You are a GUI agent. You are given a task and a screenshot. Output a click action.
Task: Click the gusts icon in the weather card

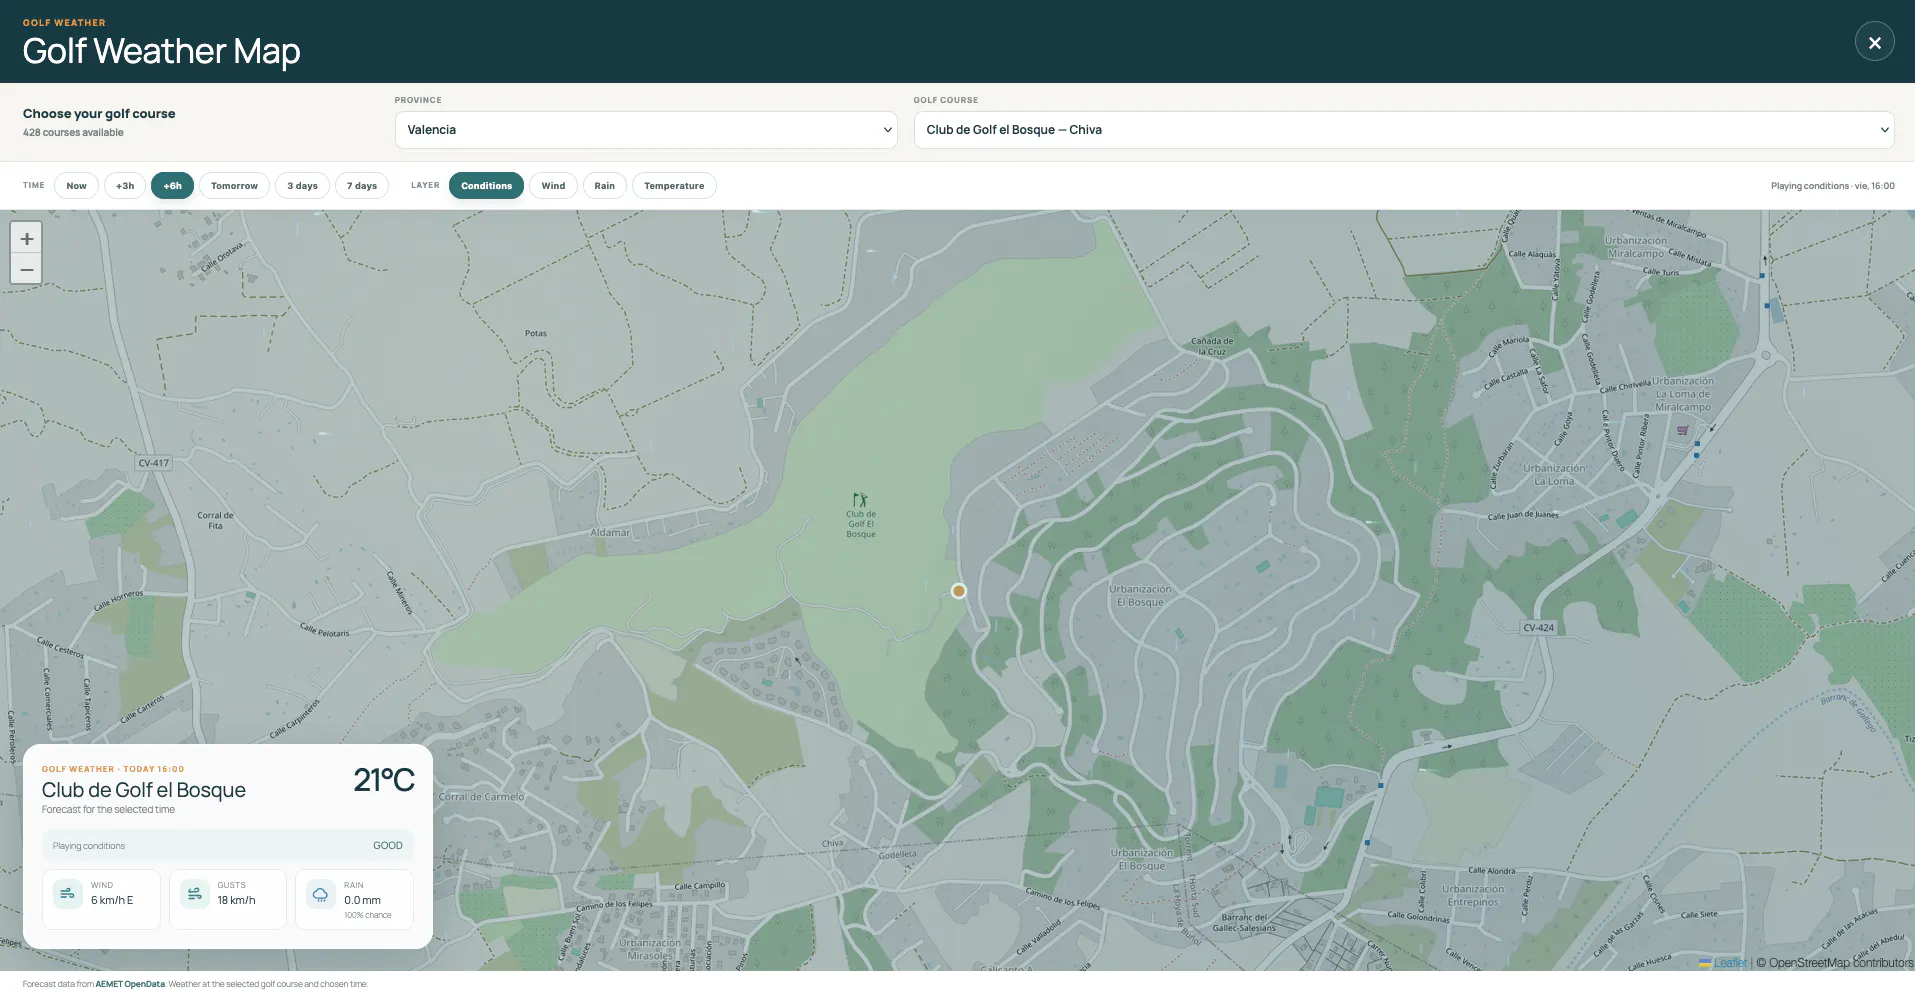pyautogui.click(x=194, y=893)
